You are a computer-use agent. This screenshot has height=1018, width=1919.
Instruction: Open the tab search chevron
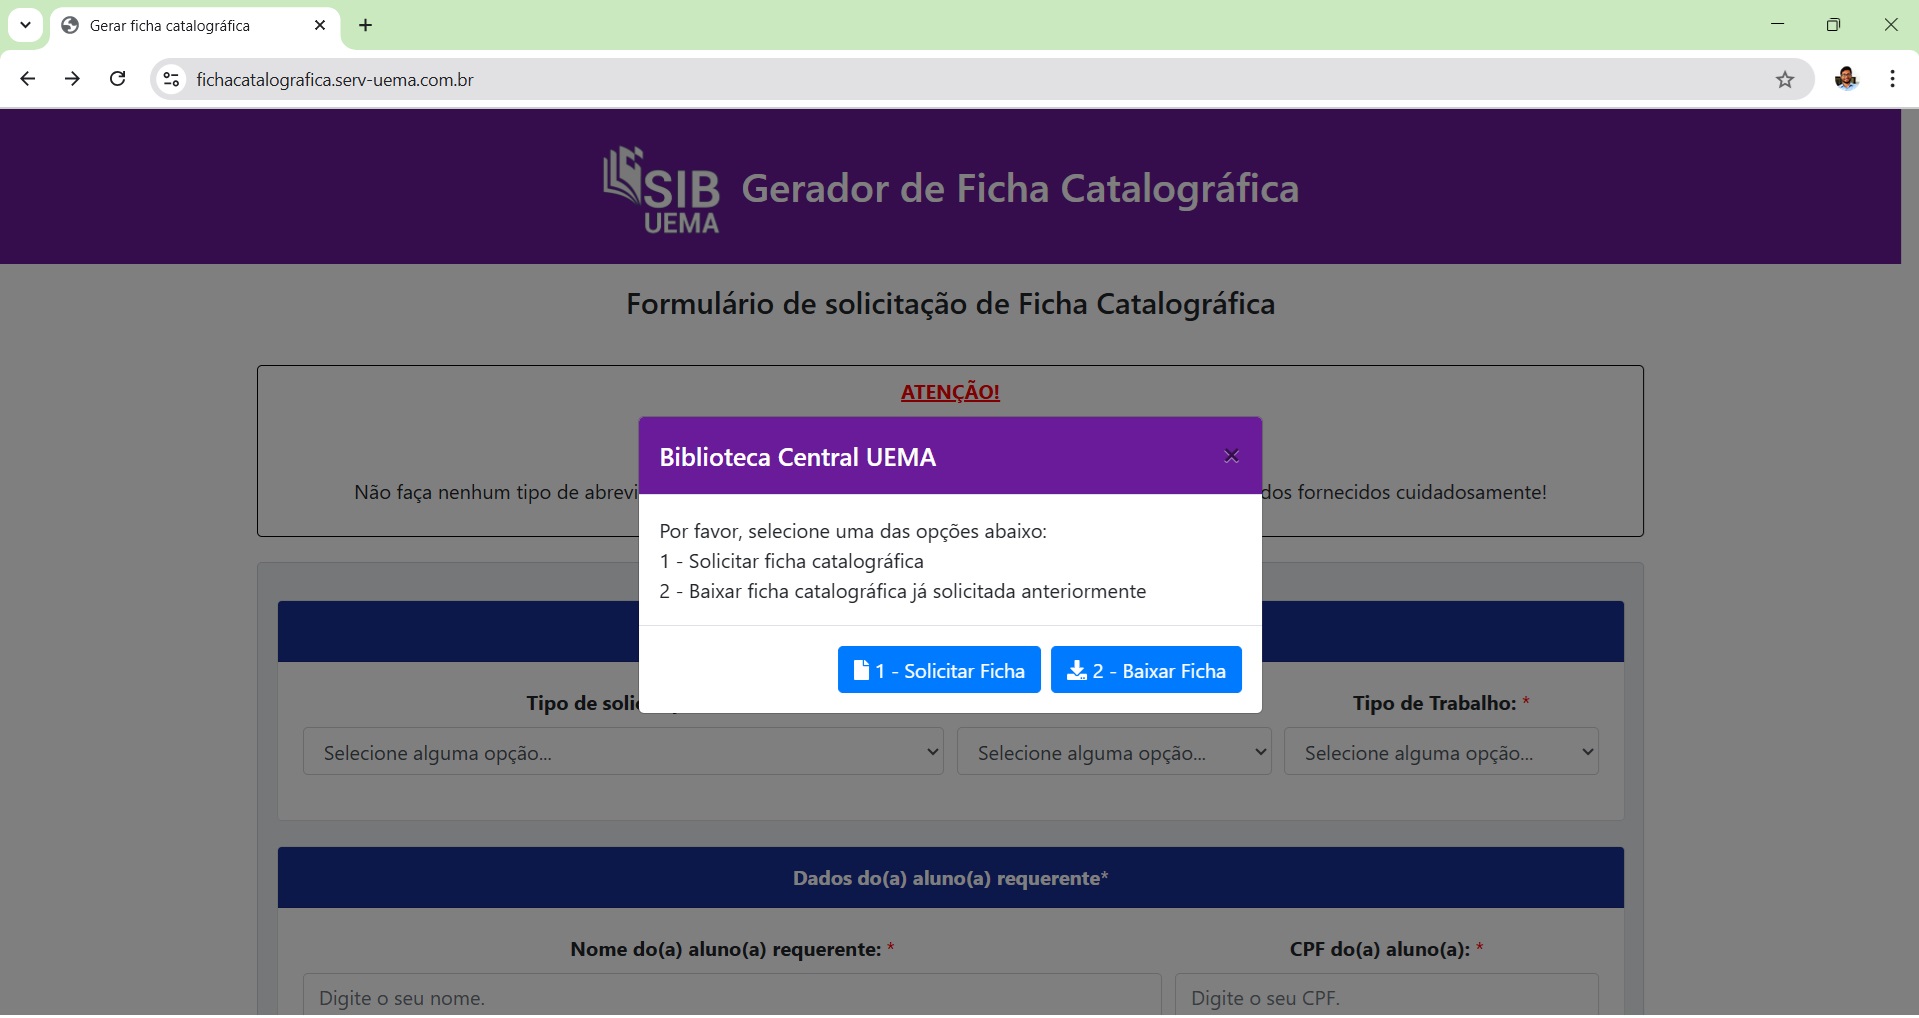click(x=25, y=25)
